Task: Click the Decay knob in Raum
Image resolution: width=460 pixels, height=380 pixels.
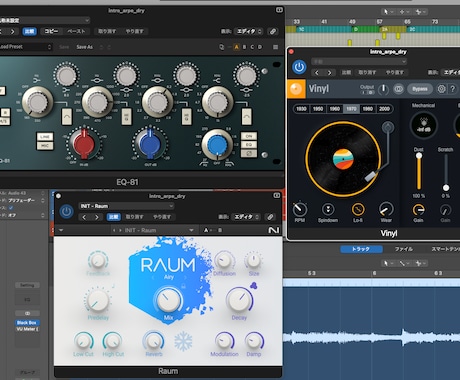Action: click(x=239, y=300)
